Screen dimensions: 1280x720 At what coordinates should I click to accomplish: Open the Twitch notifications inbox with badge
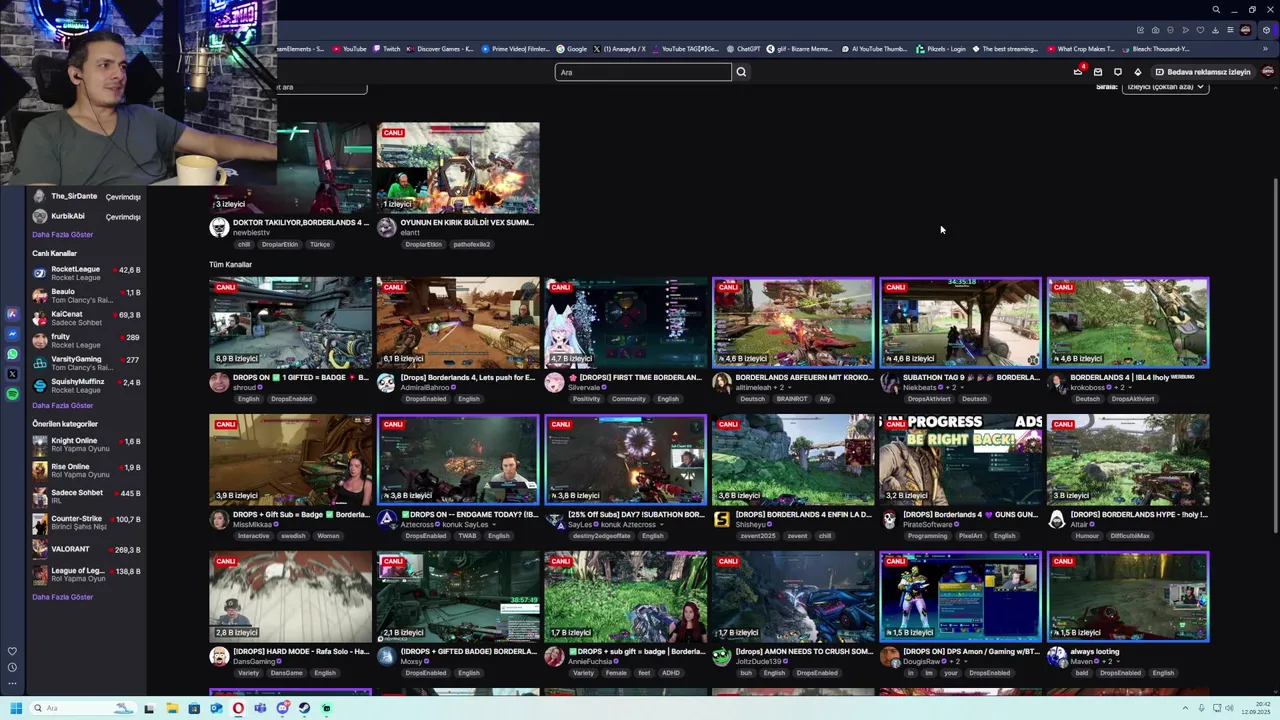pos(1078,71)
